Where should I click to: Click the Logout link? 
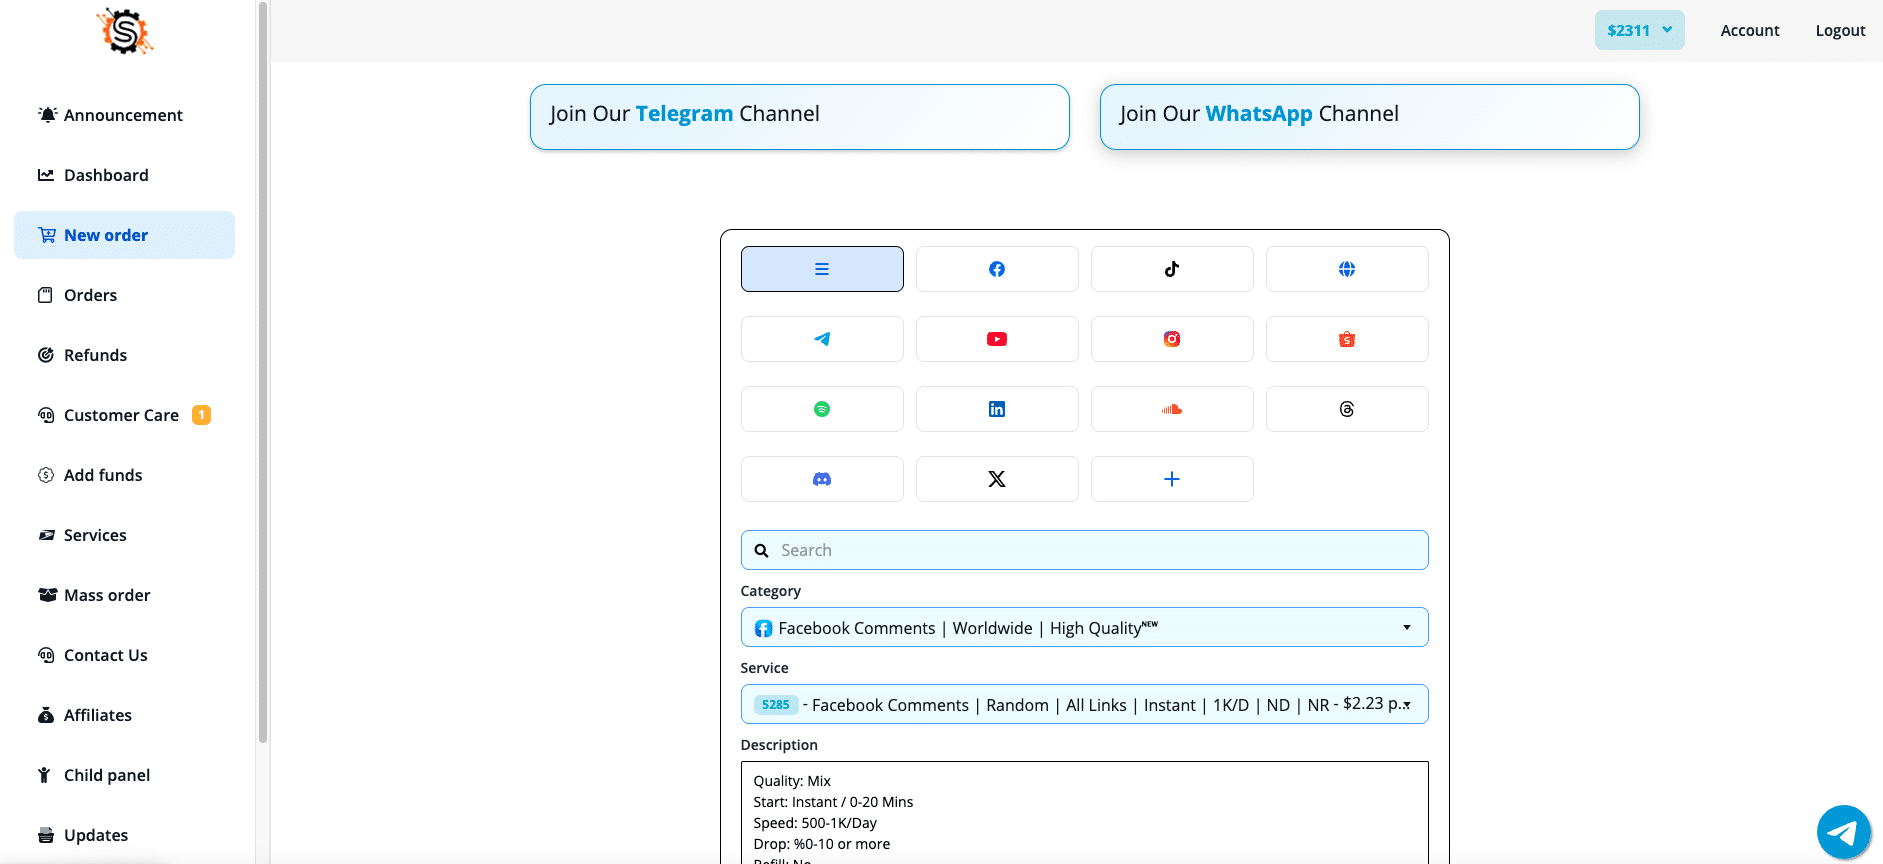pos(1839,30)
